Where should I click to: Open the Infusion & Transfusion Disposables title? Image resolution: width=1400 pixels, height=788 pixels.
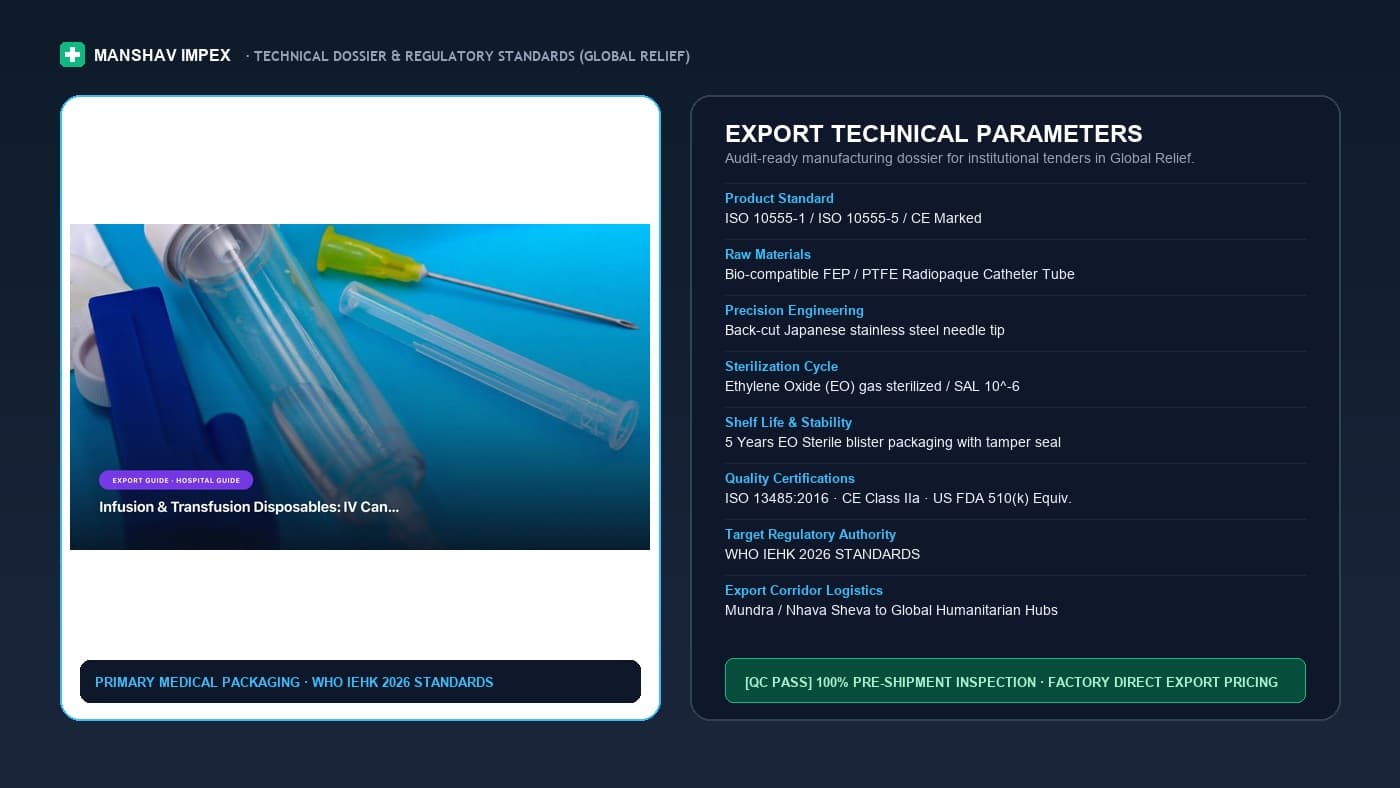pos(249,507)
